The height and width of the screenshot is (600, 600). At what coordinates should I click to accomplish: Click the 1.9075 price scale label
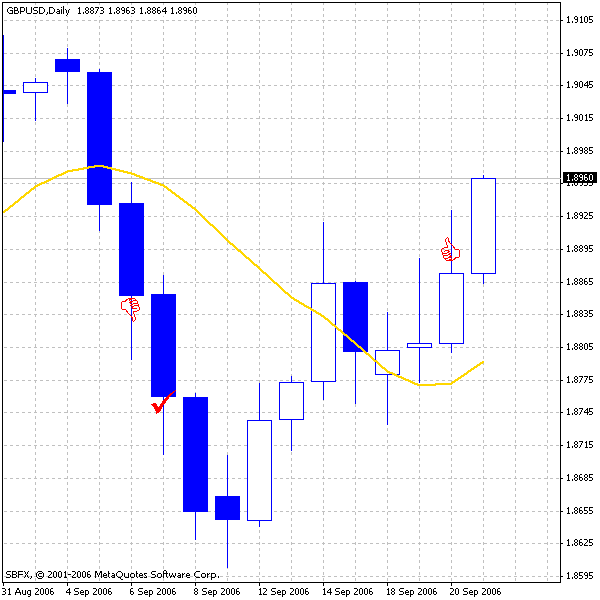(x=580, y=53)
